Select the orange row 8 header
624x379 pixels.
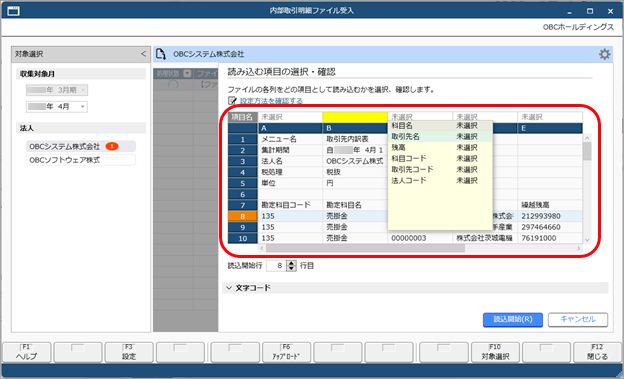243,216
